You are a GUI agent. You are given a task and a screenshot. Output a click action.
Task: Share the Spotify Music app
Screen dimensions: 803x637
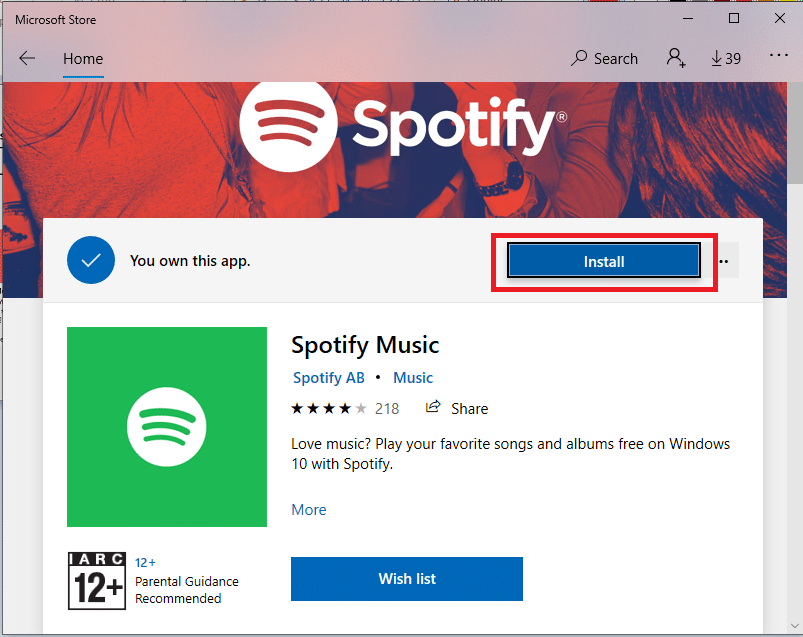tap(457, 408)
